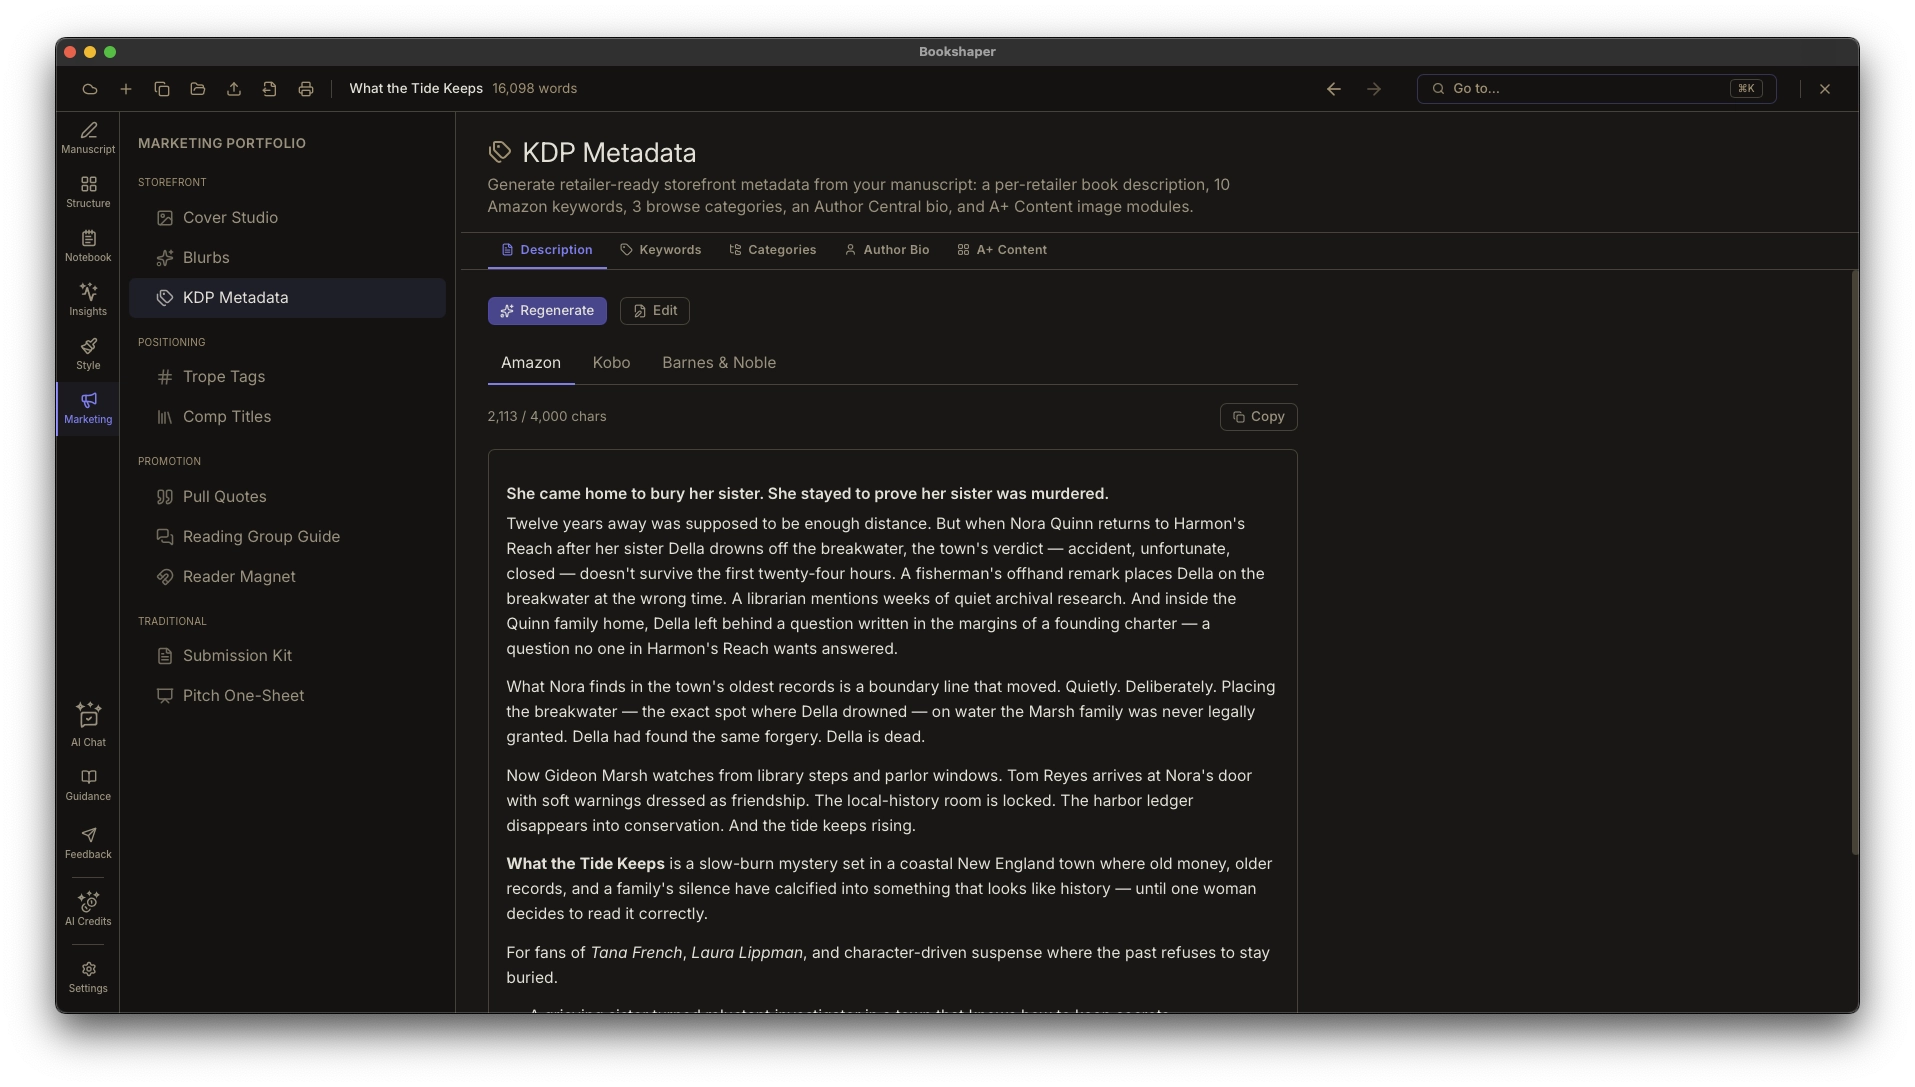Screen dimensions: 1915x1087
Task: Switch to the Description tab
Action: (x=547, y=250)
